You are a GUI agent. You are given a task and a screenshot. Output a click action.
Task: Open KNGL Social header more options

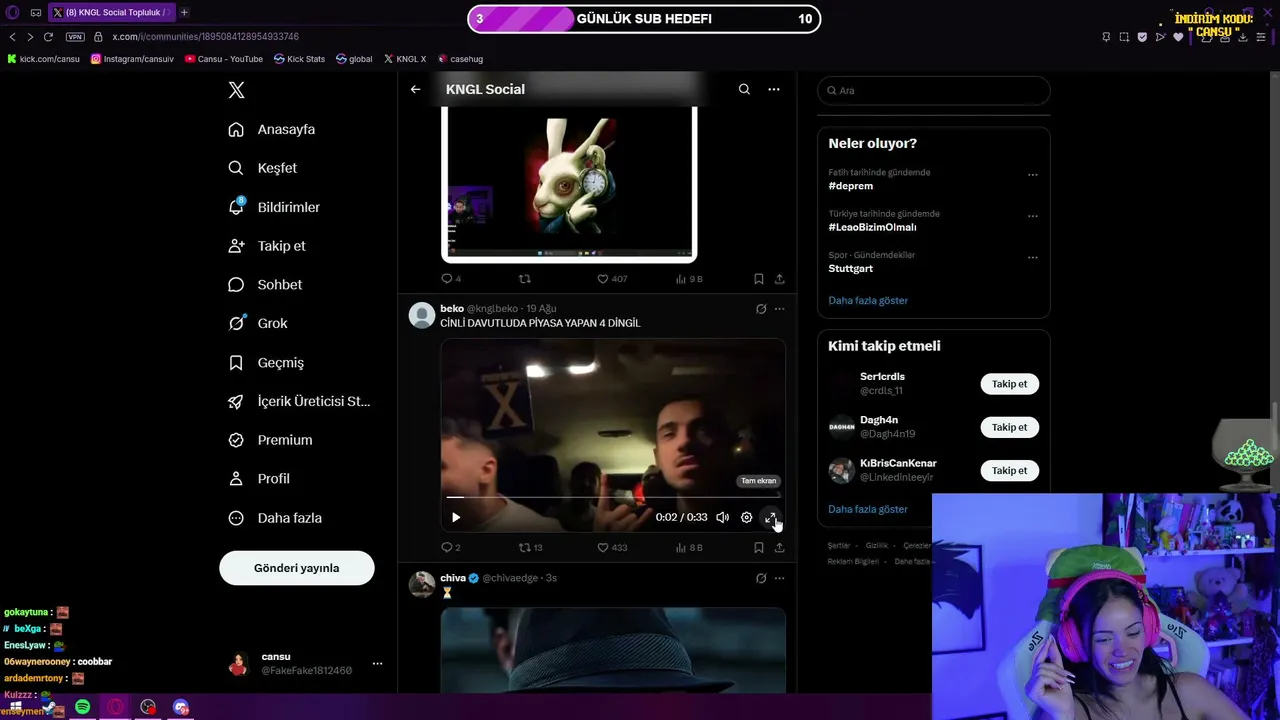[774, 89]
